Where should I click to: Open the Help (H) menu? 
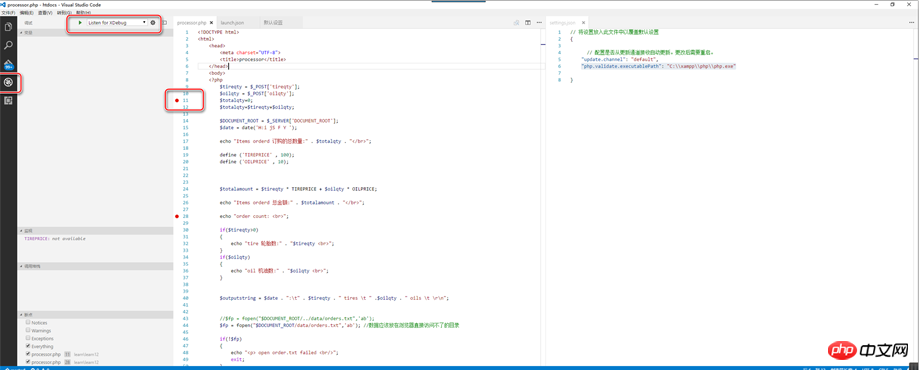(x=83, y=12)
